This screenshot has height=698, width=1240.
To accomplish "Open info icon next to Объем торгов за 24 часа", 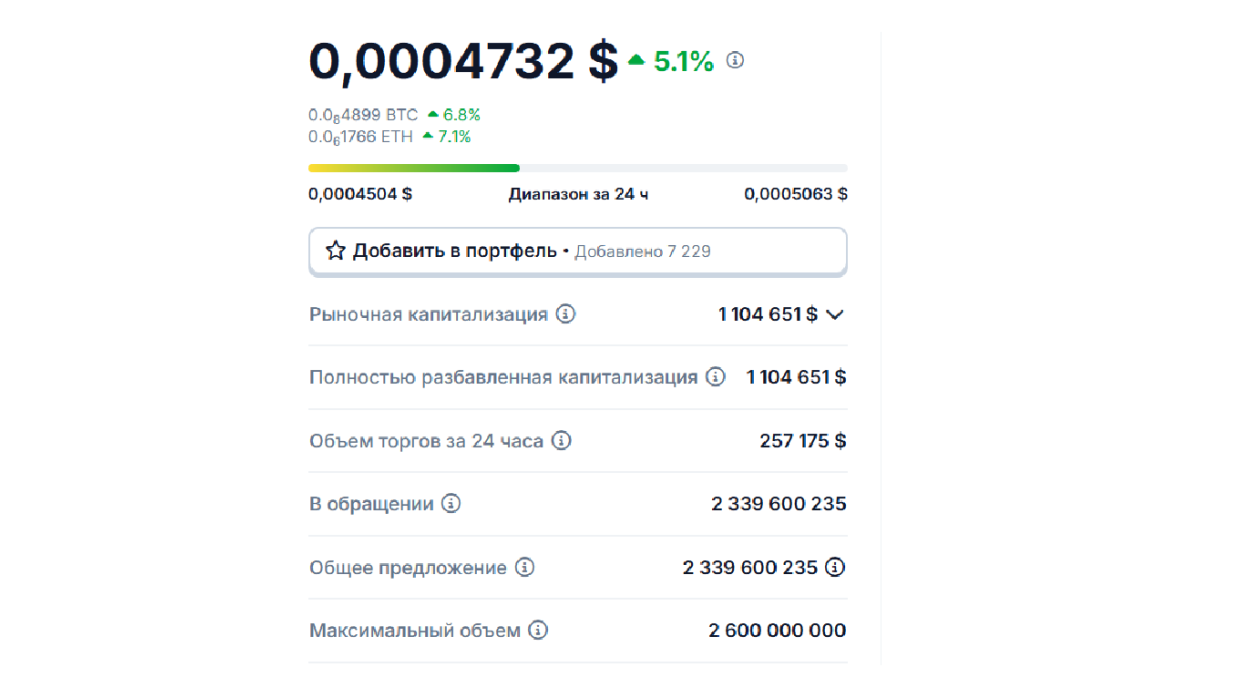I will 562,440.
